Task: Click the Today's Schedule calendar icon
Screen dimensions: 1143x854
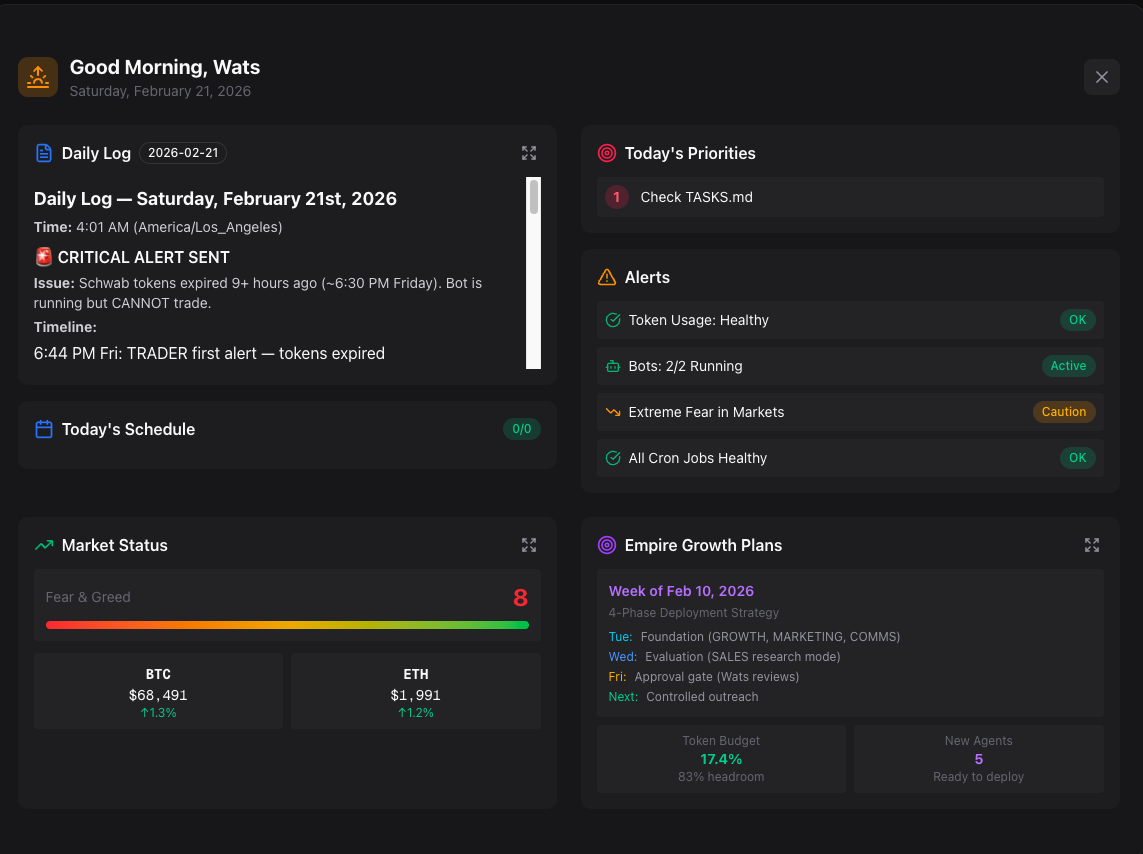Action: click(x=44, y=429)
